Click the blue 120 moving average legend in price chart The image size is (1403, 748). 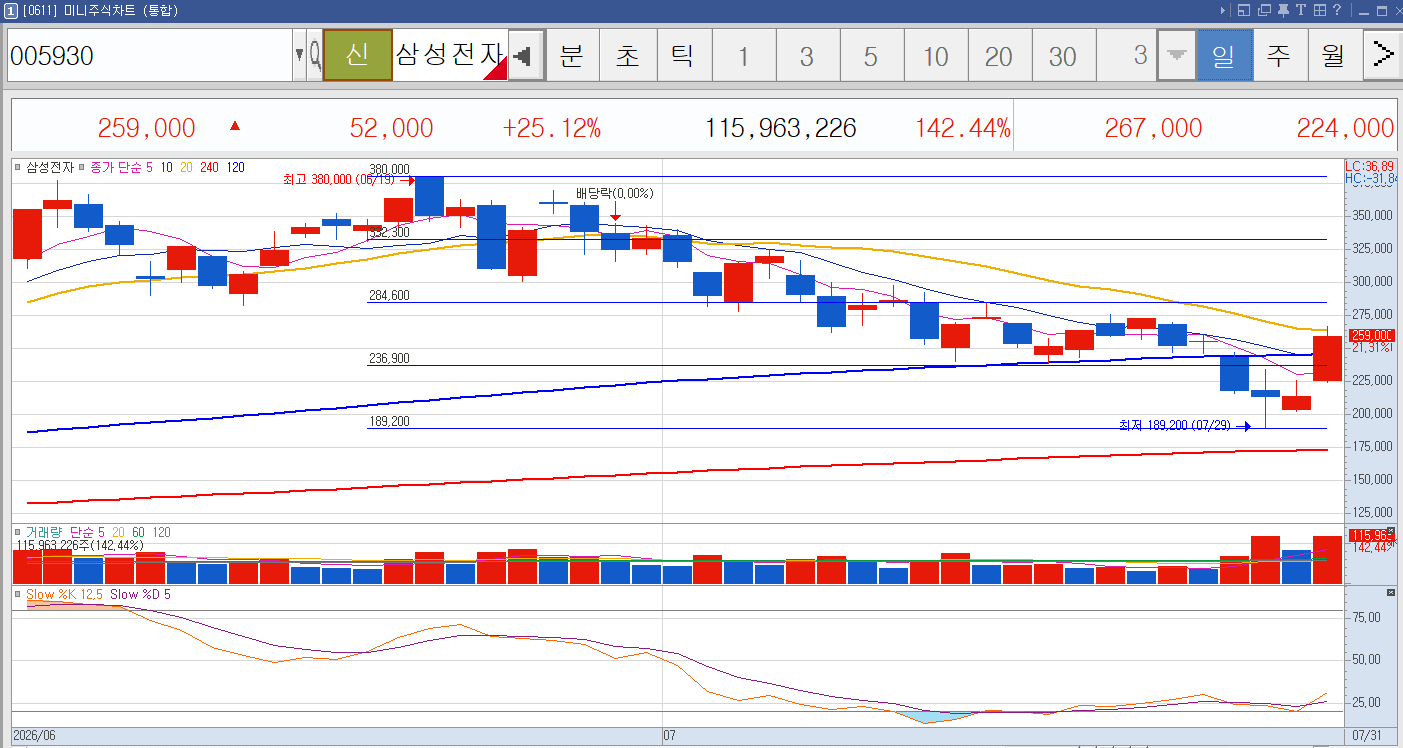(235, 167)
